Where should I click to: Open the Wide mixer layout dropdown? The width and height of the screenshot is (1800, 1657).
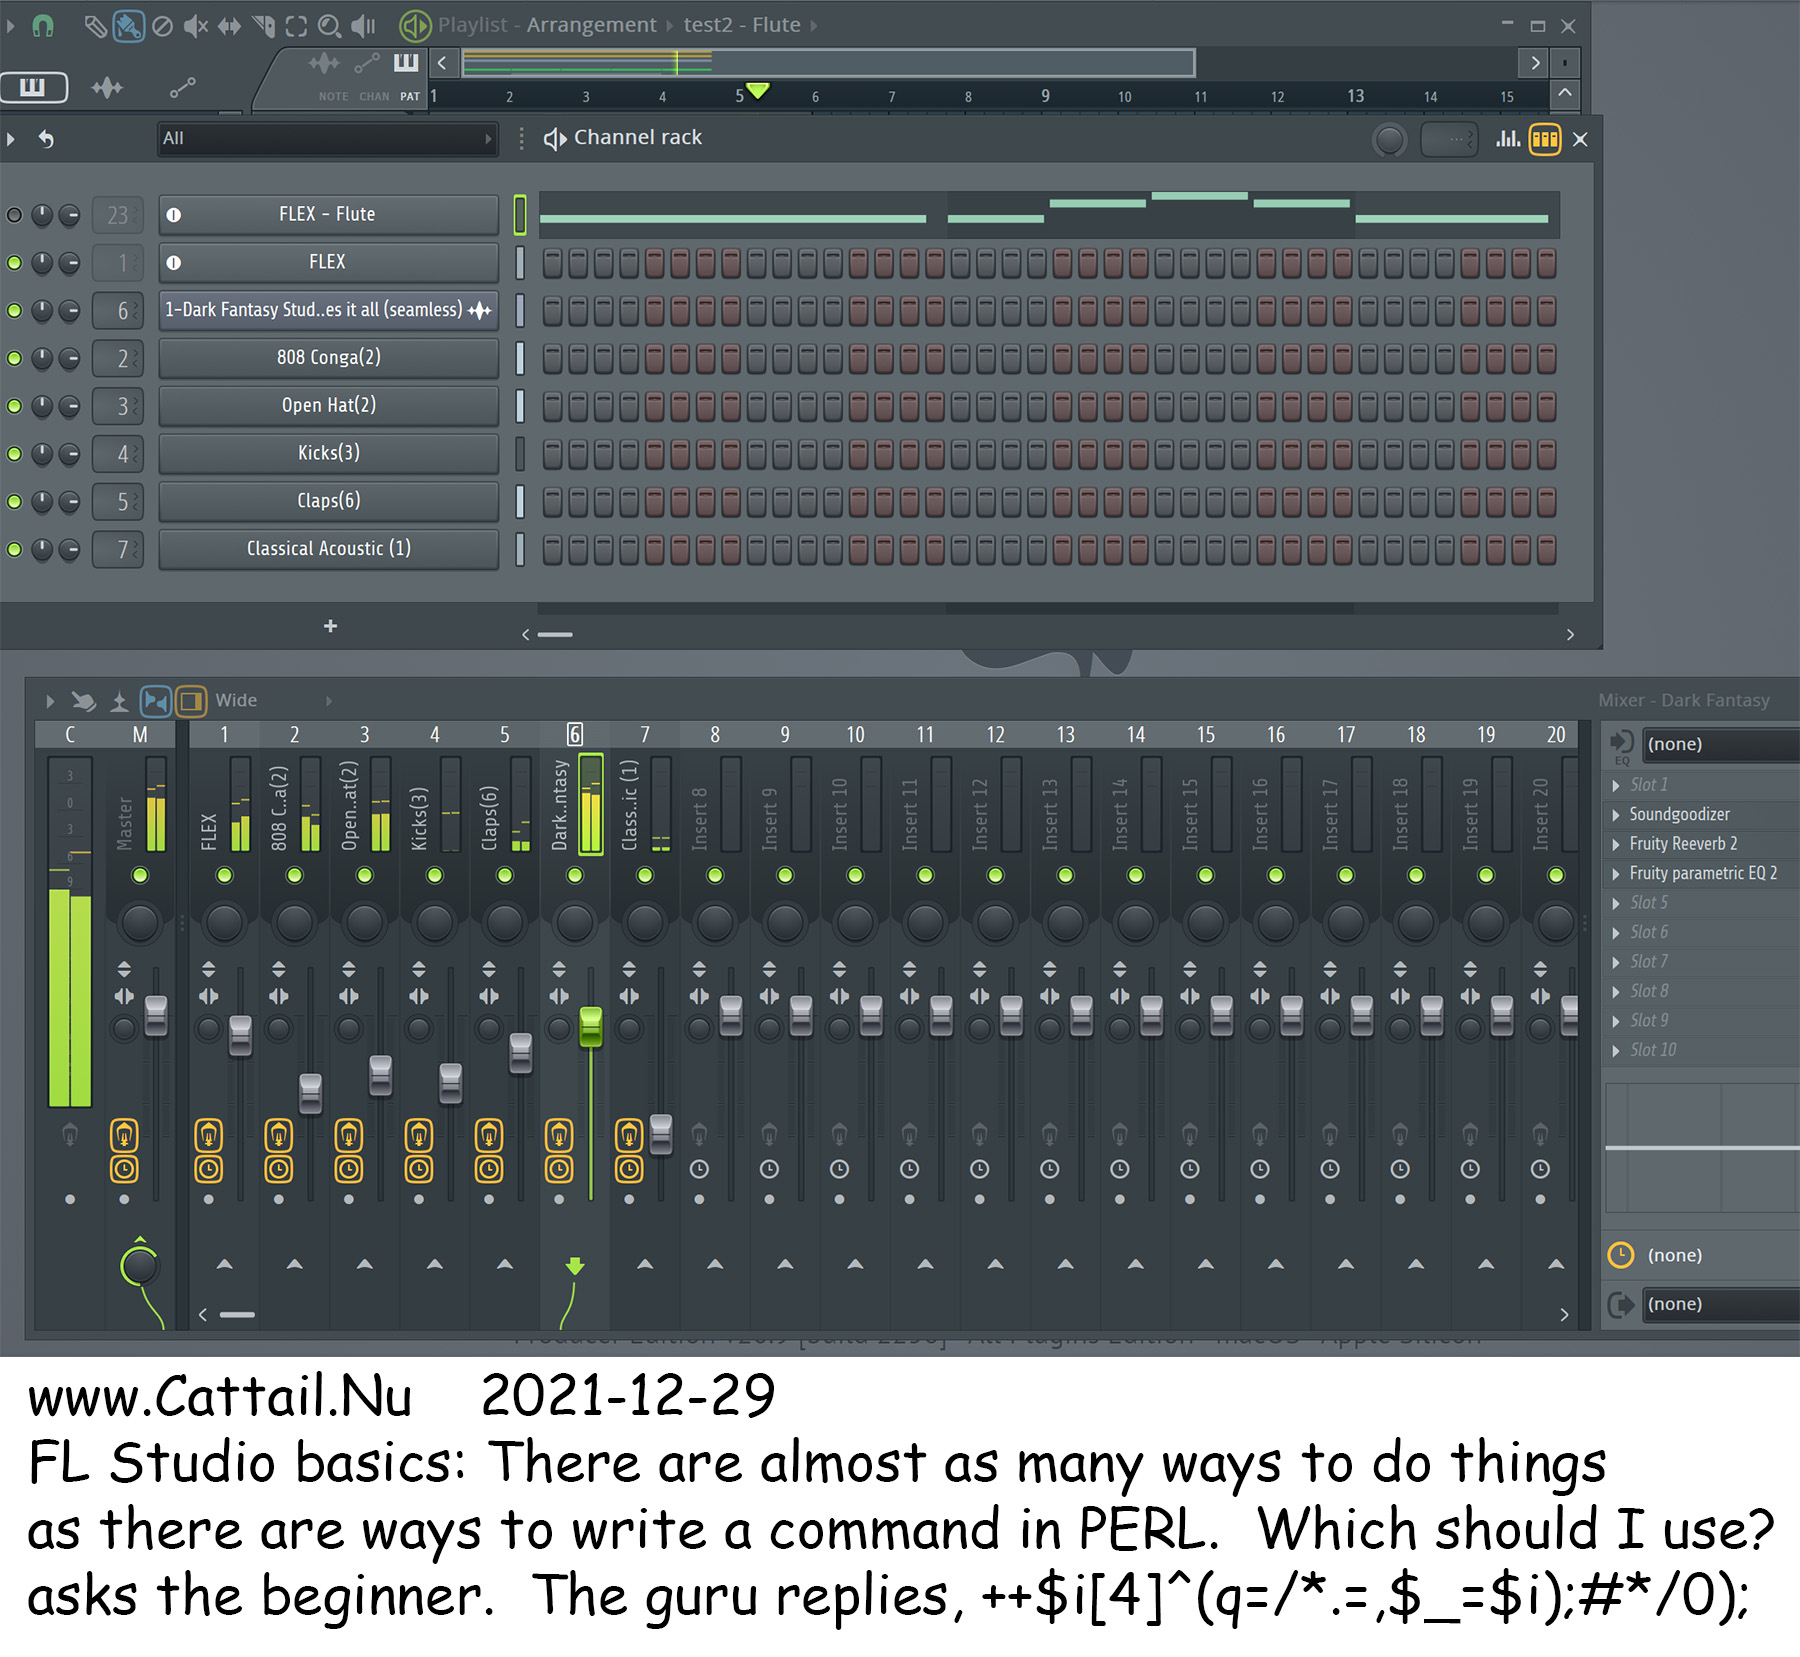coord(273,701)
